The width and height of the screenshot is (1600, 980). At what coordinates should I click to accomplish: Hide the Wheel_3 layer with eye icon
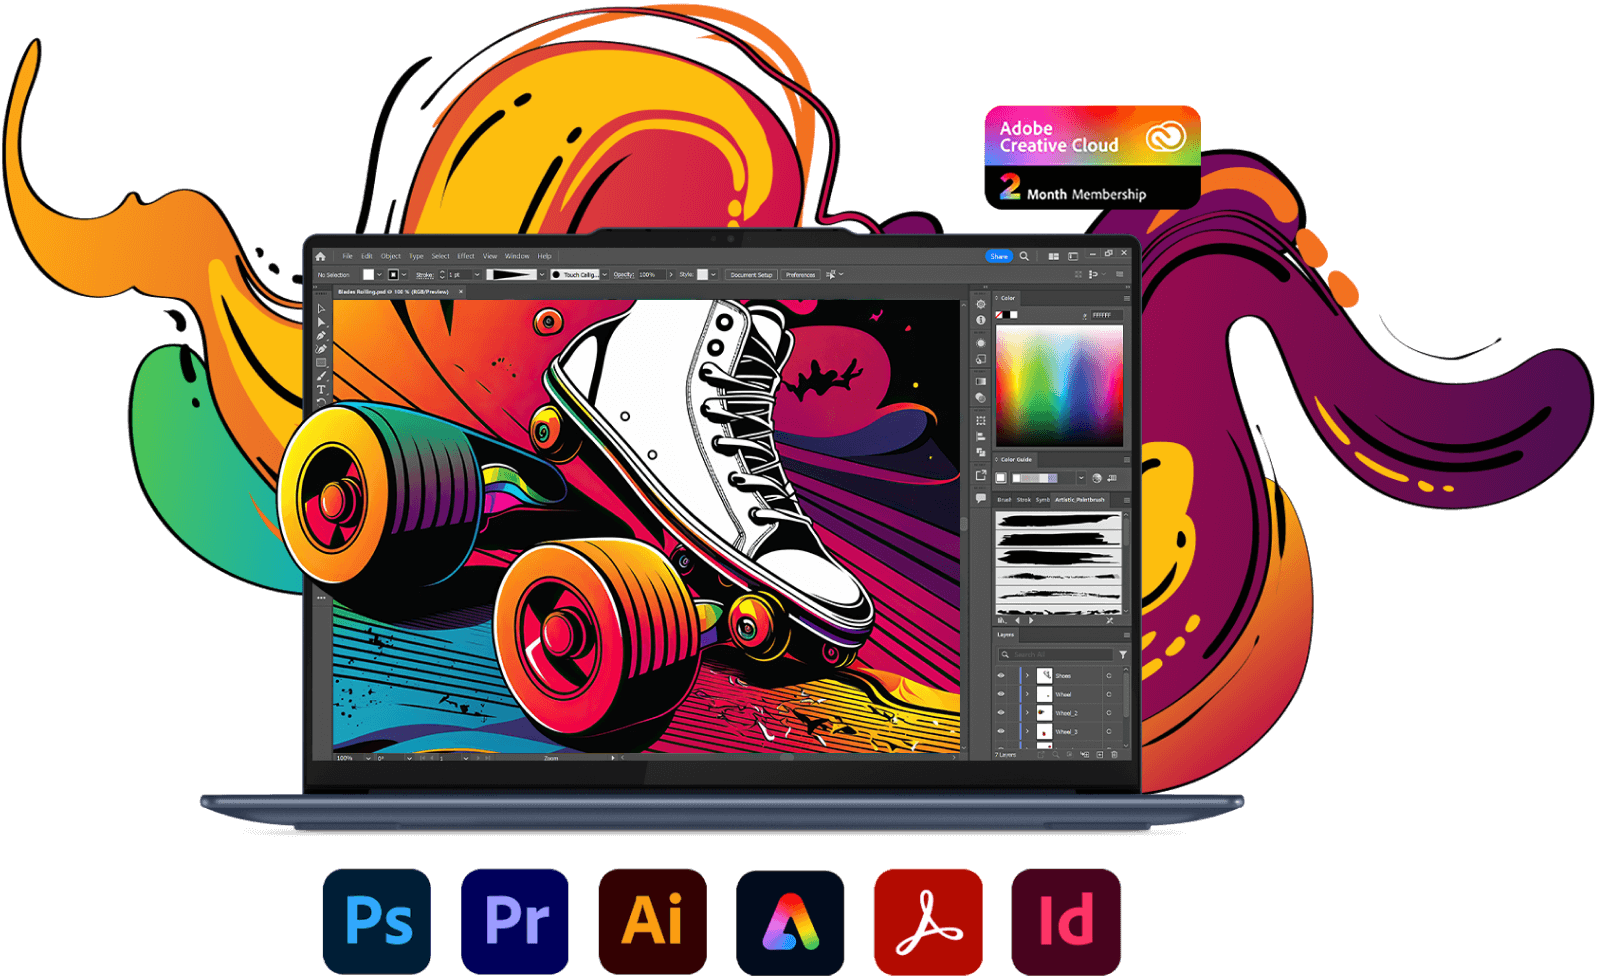pyautogui.click(x=1001, y=731)
